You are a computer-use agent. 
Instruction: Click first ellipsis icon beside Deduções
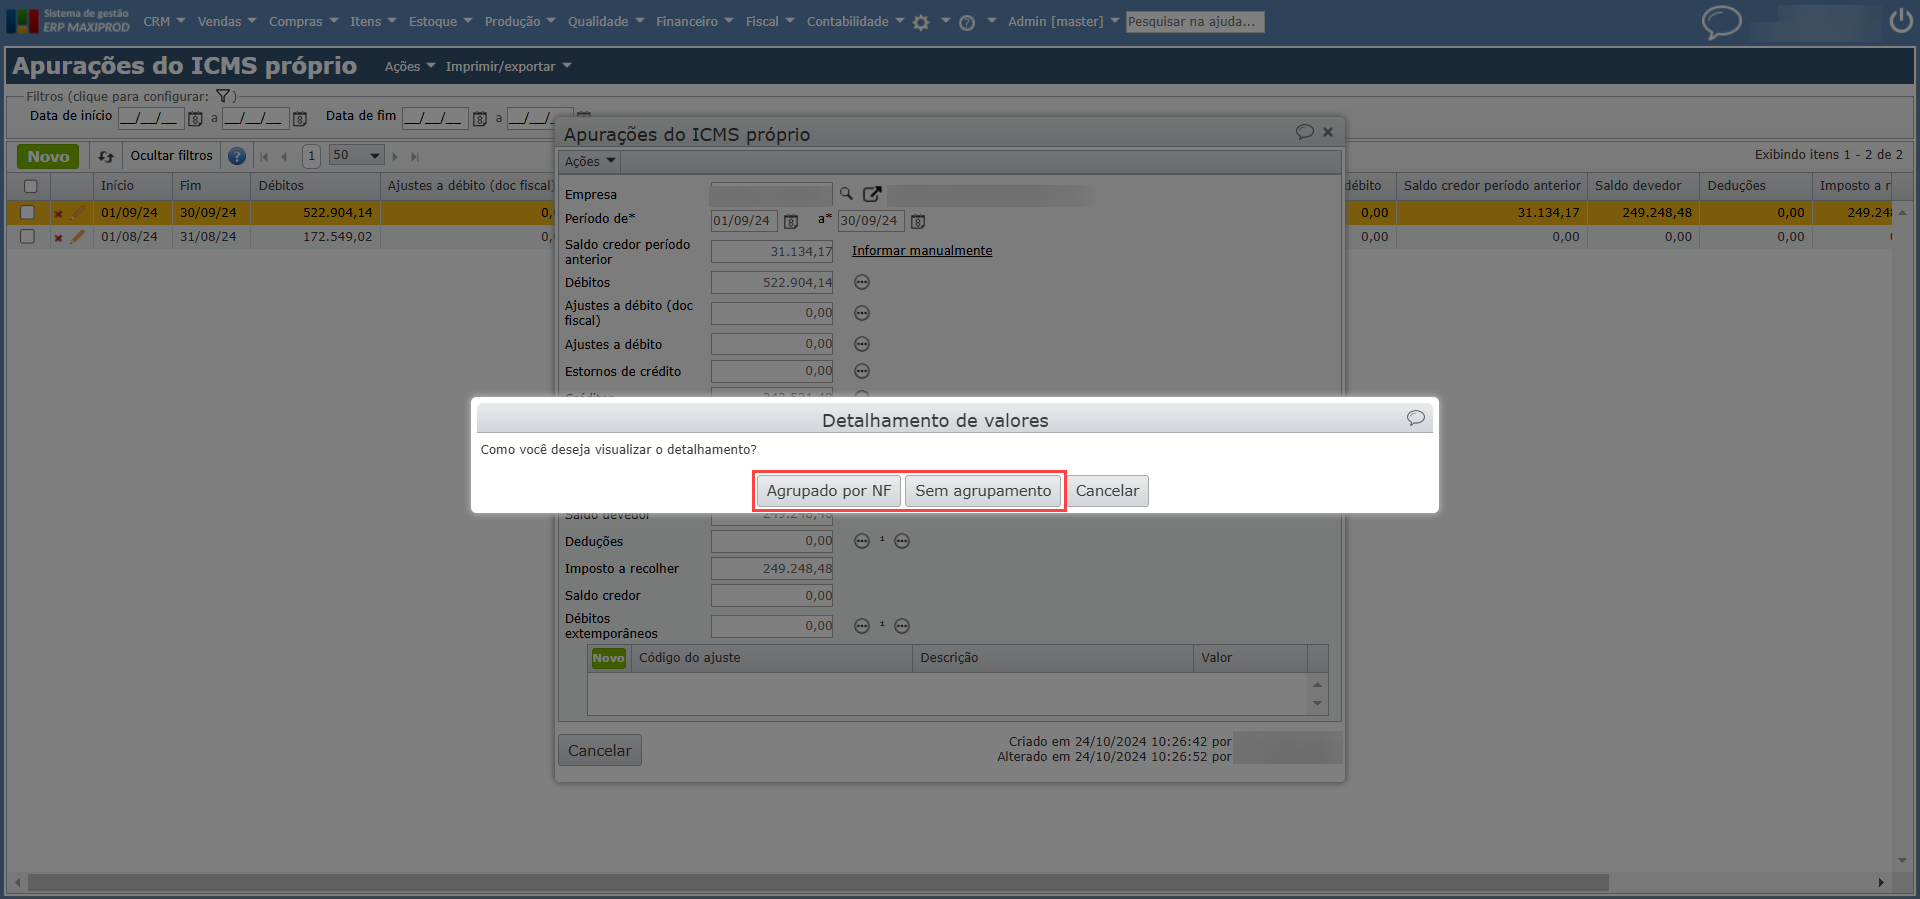(862, 541)
